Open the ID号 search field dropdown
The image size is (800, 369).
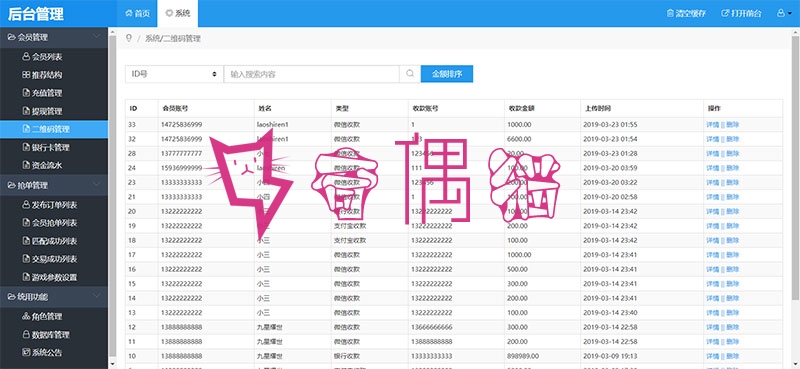click(174, 73)
